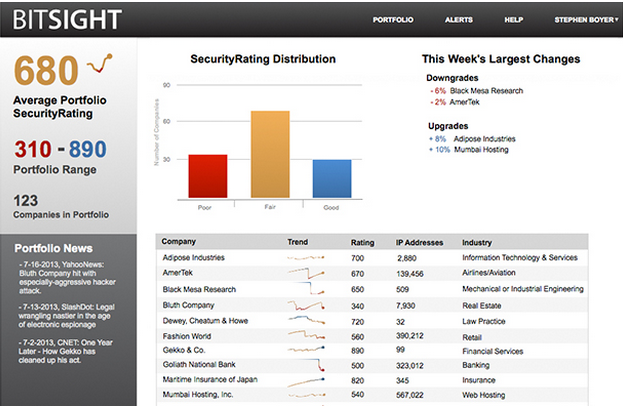
Task: Sort table by Trend column header
Action: point(298,242)
